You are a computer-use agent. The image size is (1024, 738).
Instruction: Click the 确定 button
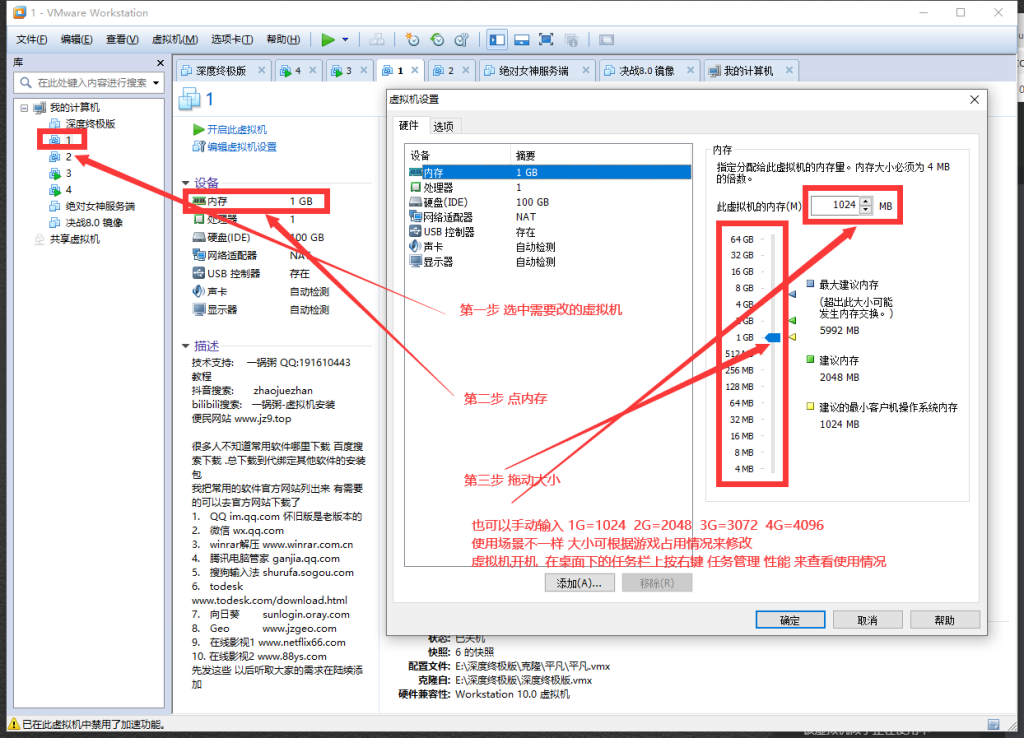pyautogui.click(x=790, y=620)
